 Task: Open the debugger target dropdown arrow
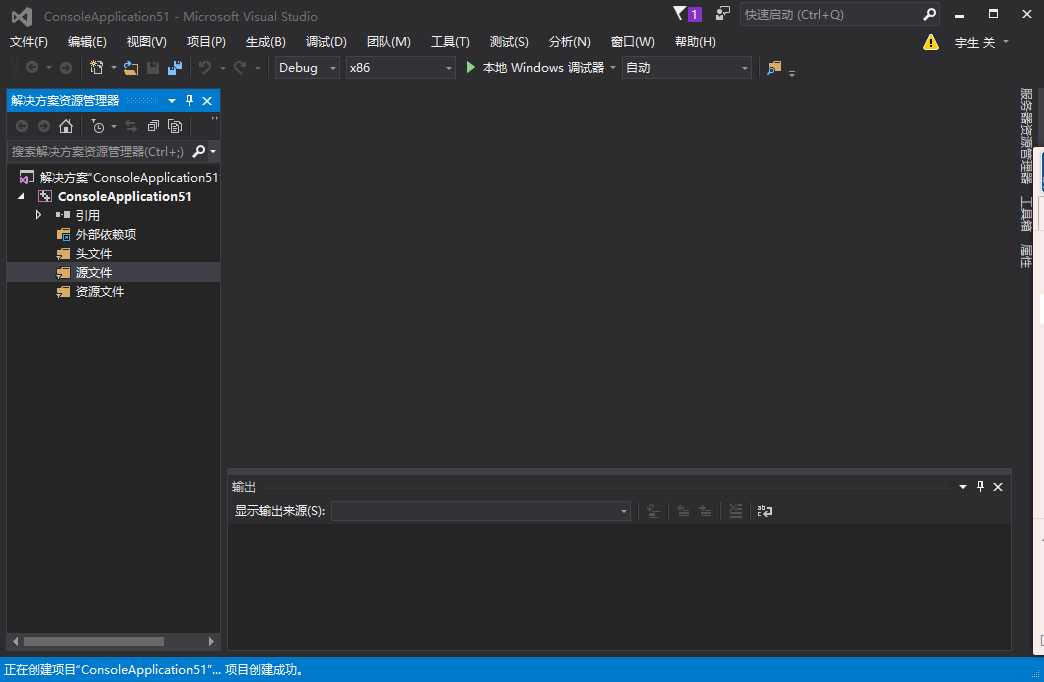(x=613, y=67)
